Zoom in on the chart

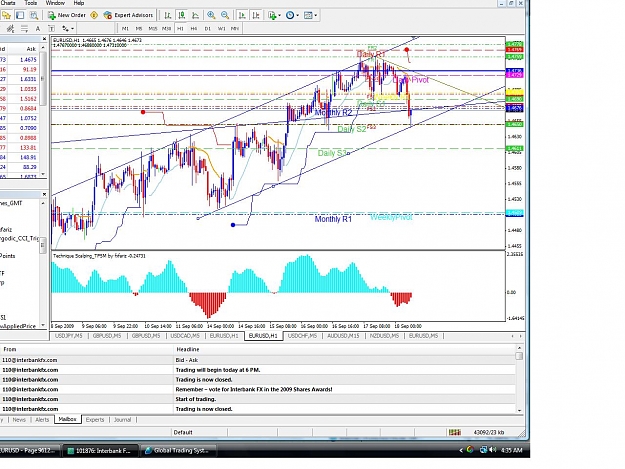[211, 15]
